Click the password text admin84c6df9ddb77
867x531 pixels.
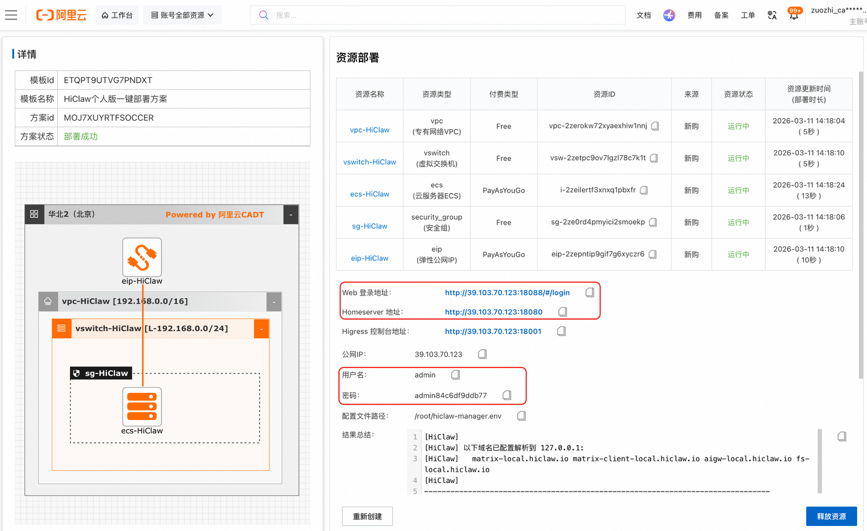click(451, 395)
